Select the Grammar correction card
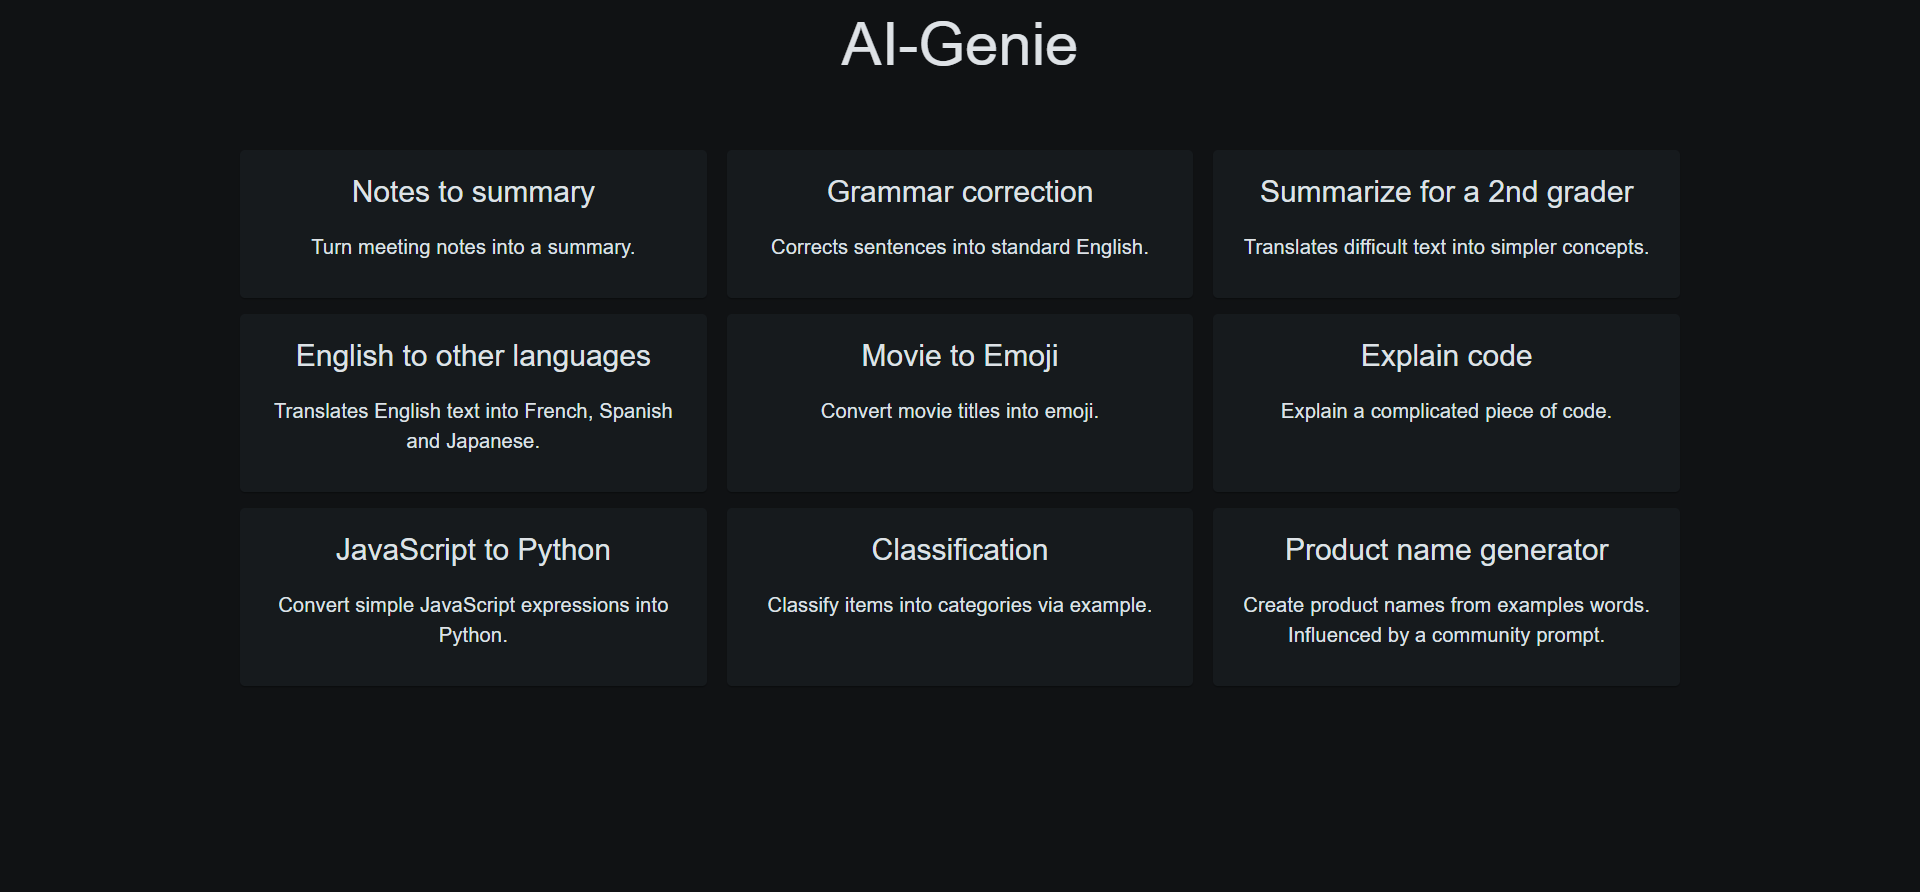This screenshot has width=1920, height=892. 959,223
